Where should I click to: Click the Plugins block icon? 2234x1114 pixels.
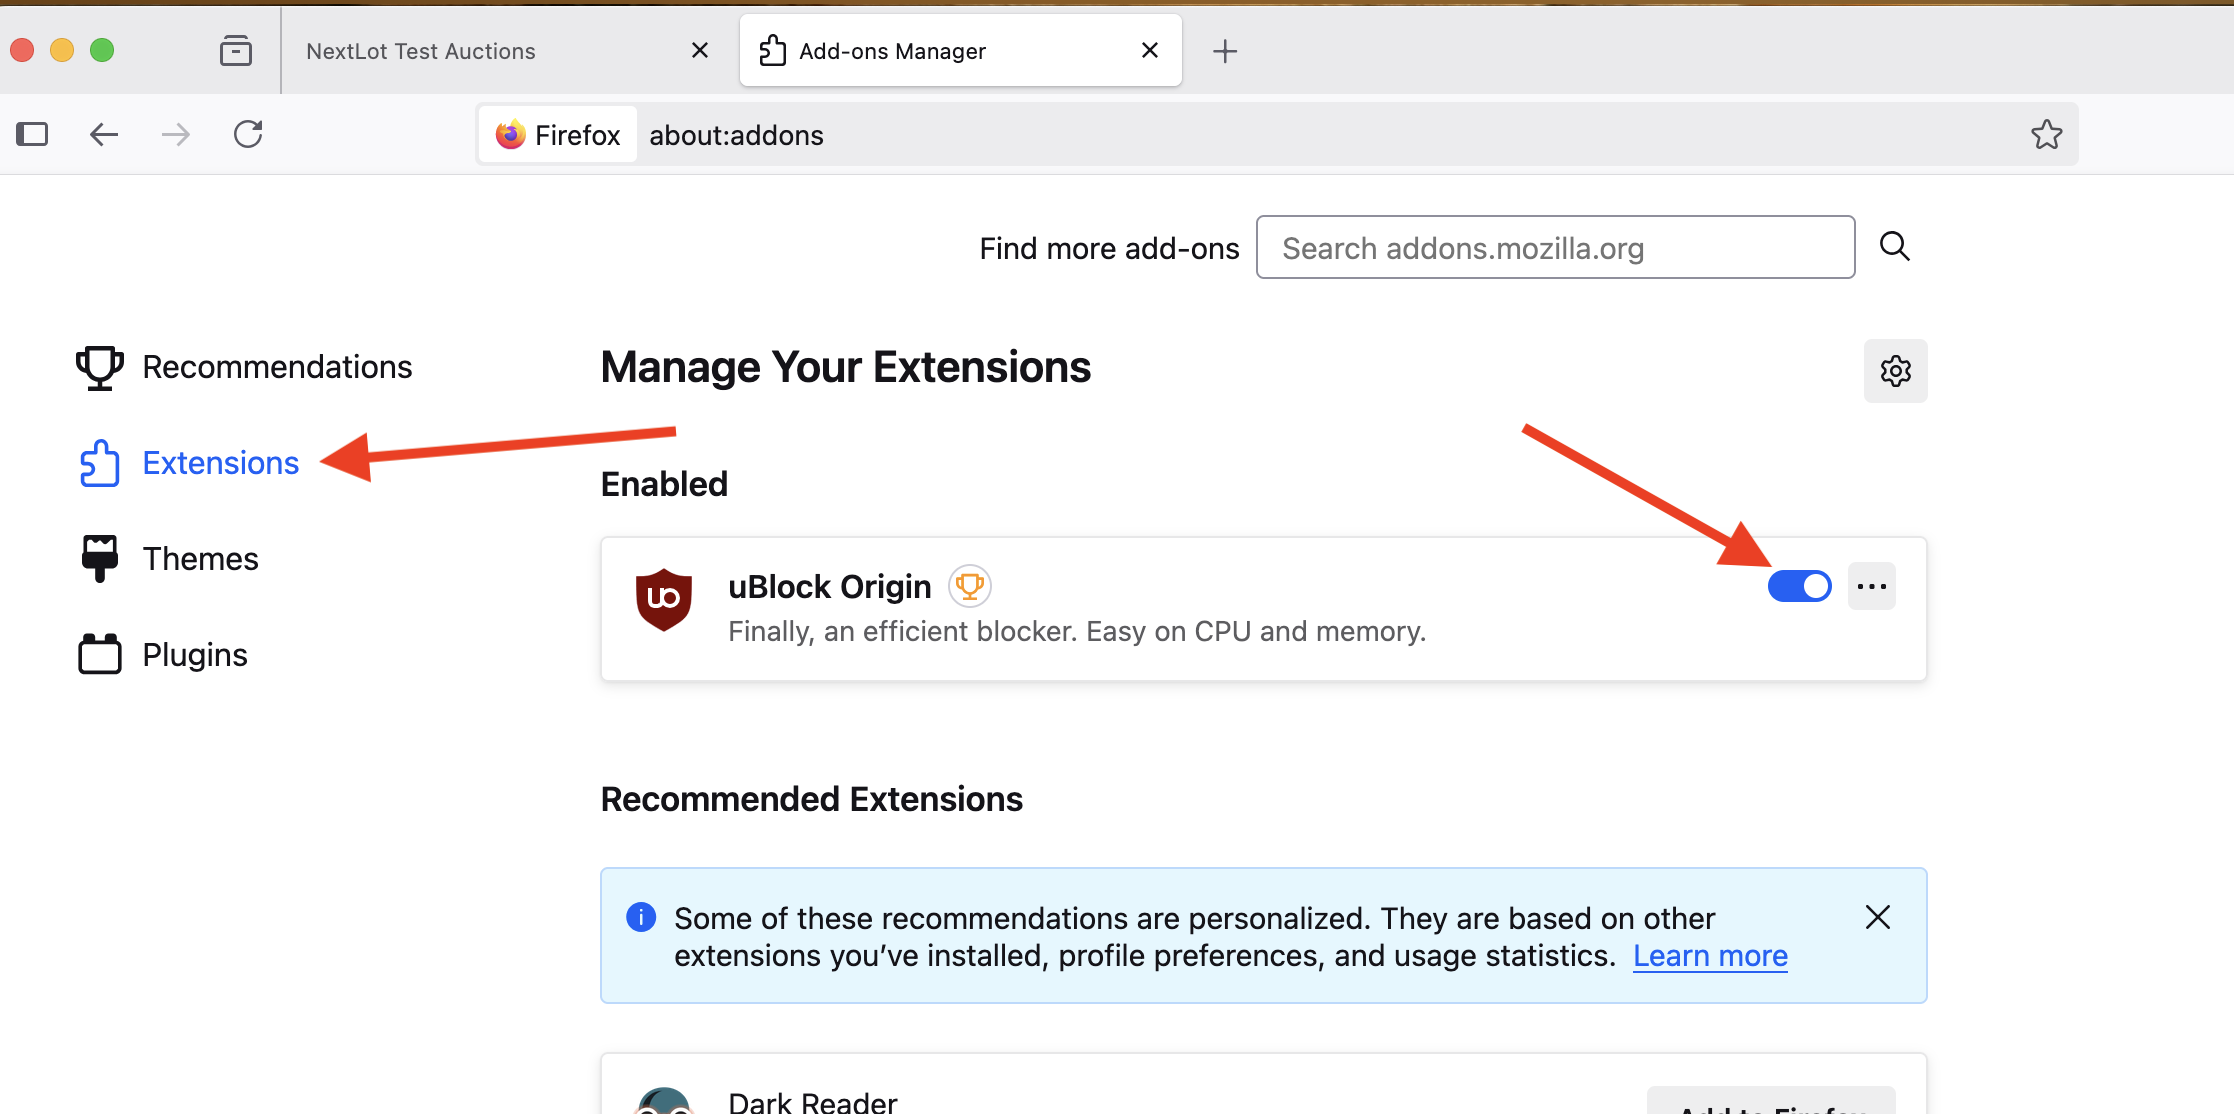click(100, 655)
